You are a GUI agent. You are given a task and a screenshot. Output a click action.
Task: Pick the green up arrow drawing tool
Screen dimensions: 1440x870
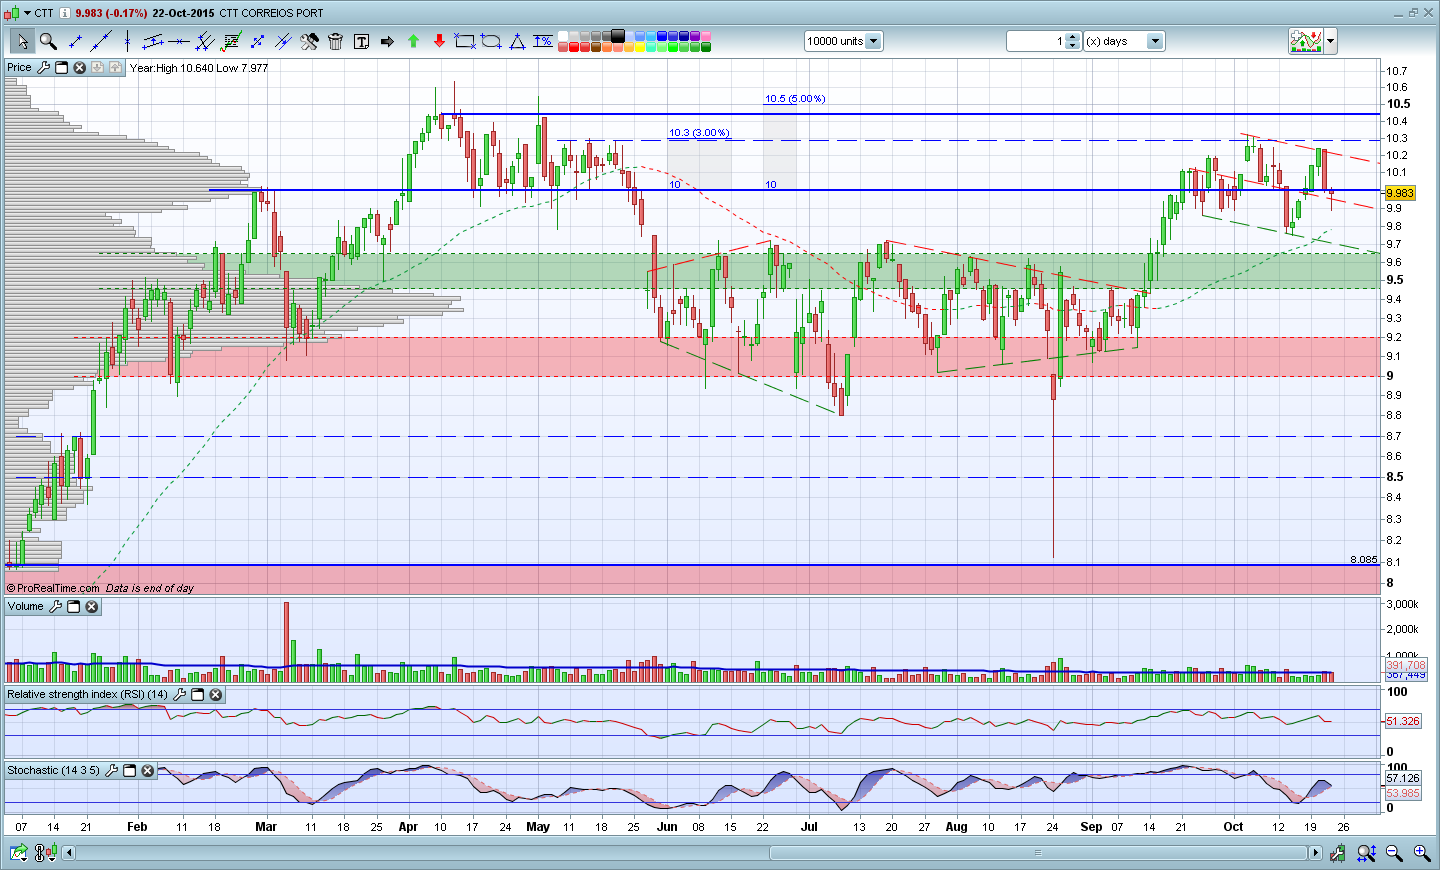click(413, 41)
